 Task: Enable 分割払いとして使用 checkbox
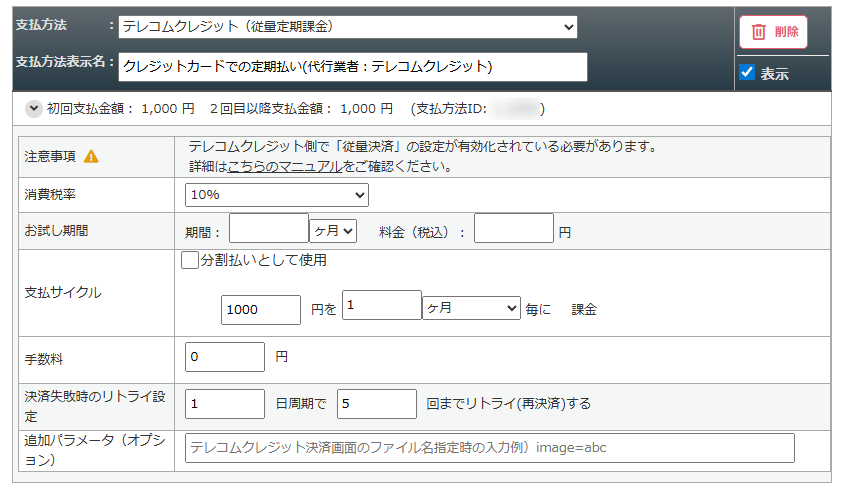tap(189, 261)
